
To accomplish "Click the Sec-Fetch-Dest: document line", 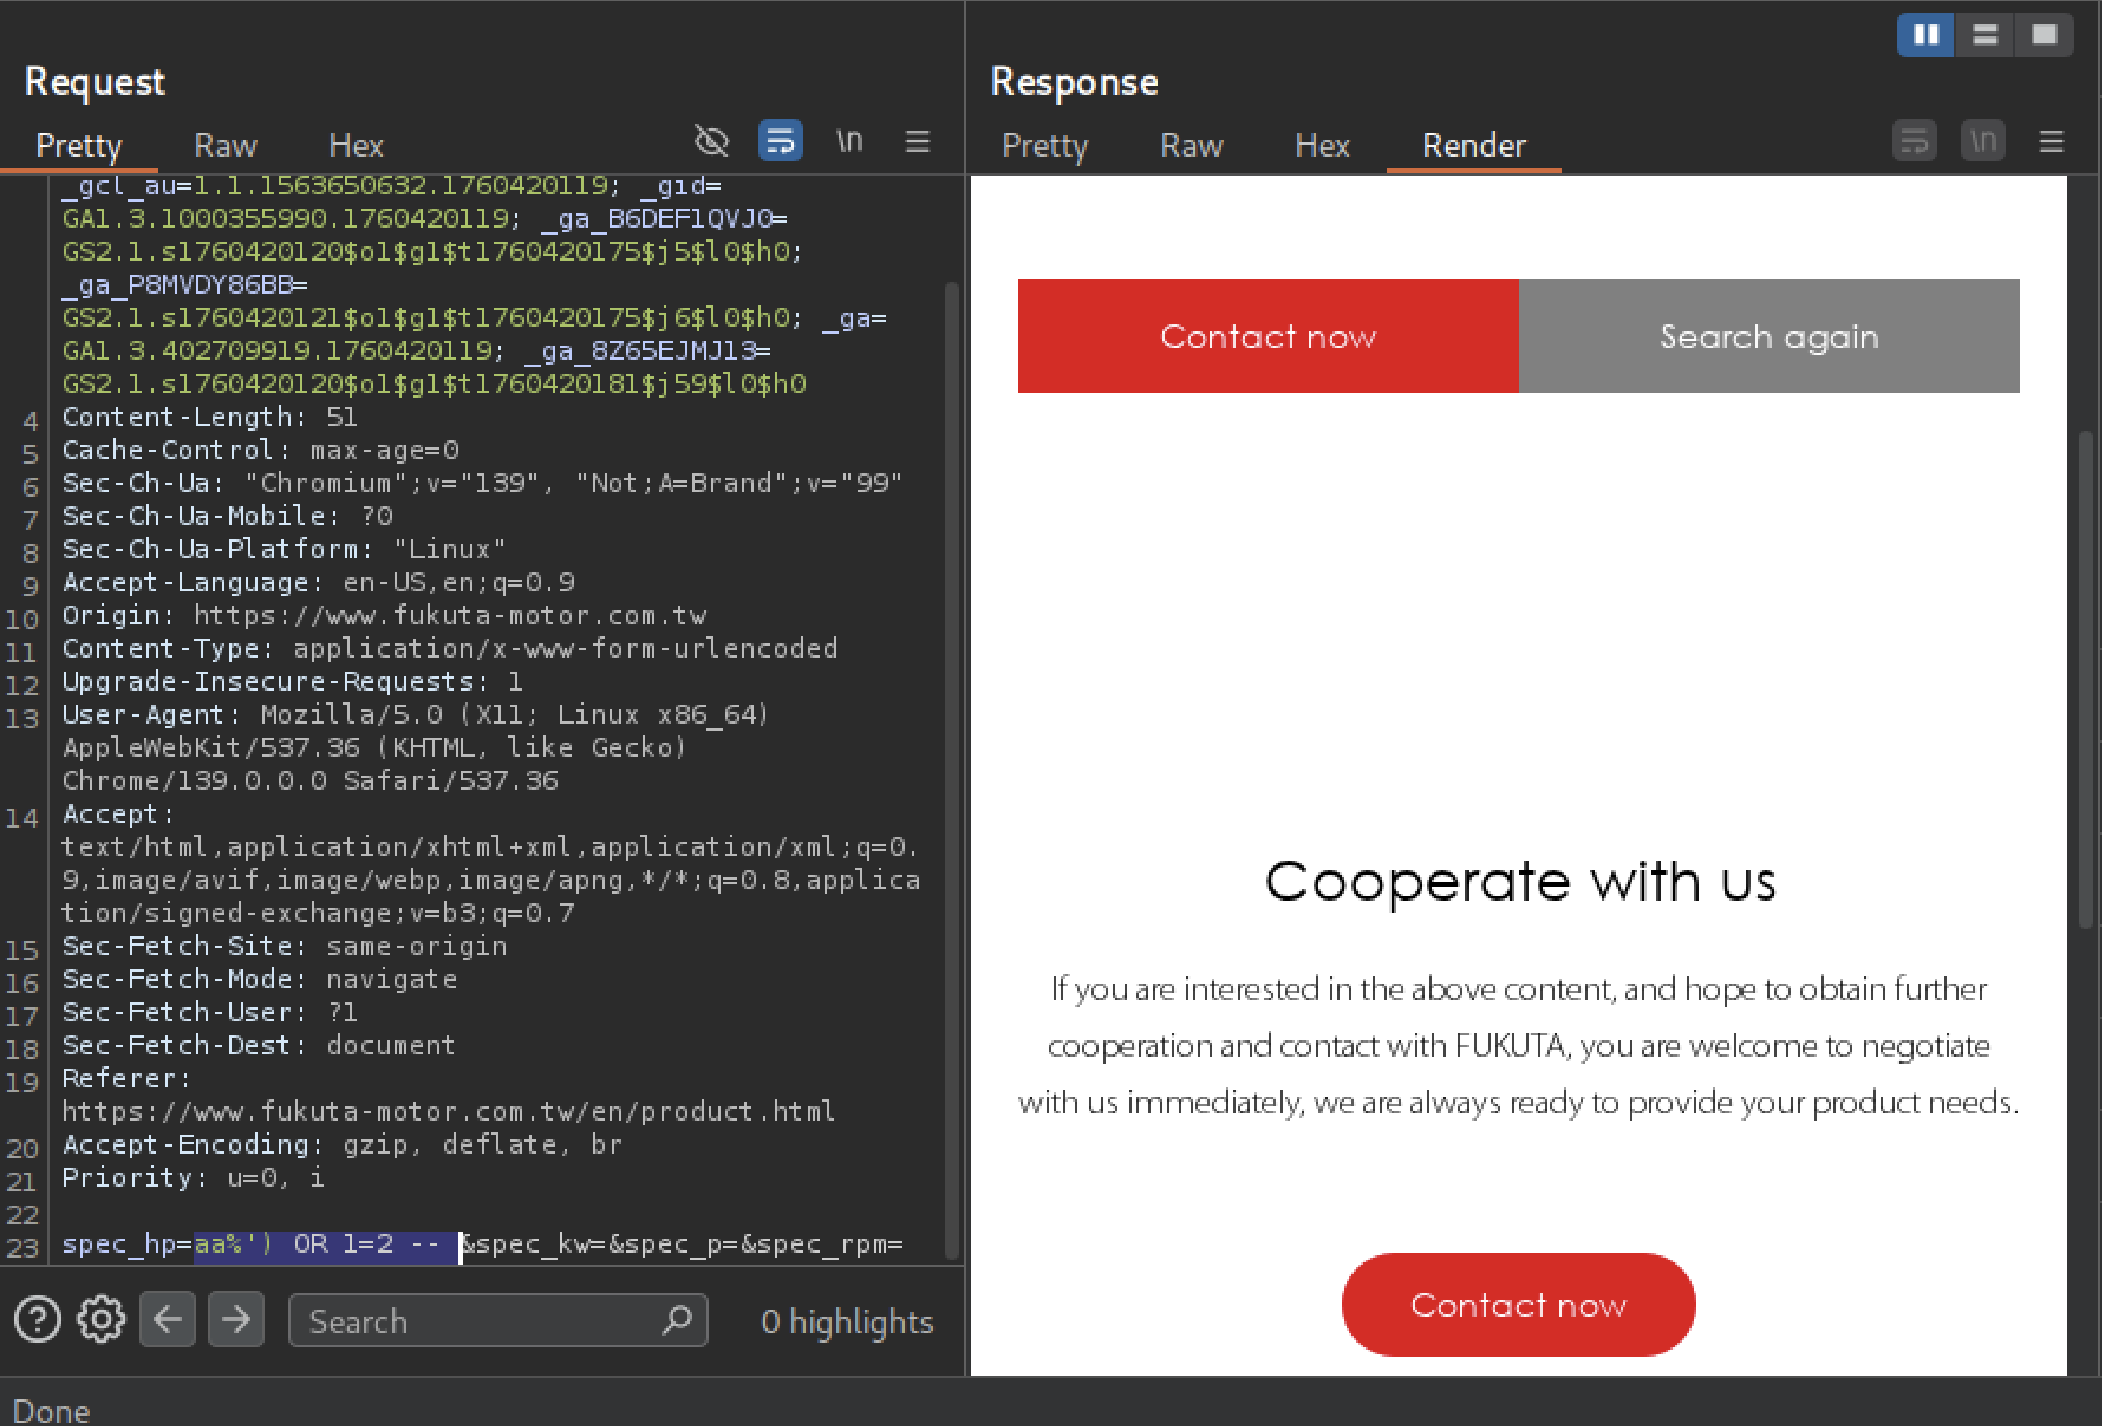I will point(259,1045).
